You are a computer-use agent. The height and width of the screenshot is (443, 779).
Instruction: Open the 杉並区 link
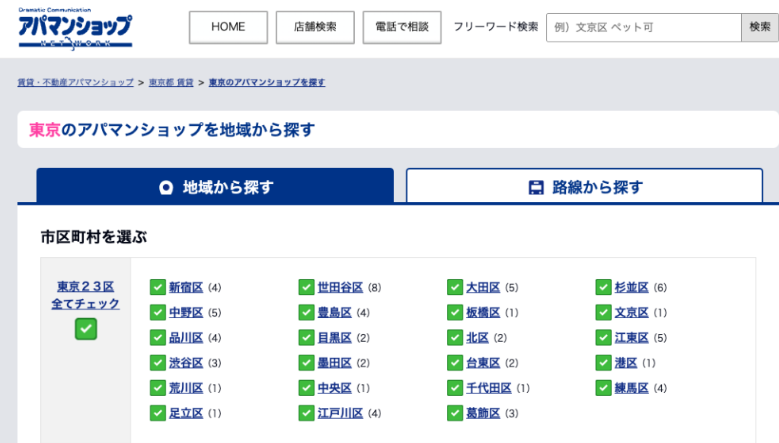[x=631, y=288]
